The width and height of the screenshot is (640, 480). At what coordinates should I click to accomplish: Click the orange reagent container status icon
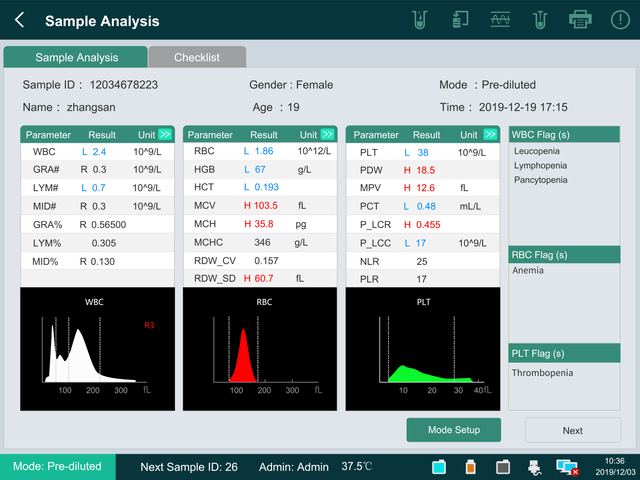(x=470, y=467)
